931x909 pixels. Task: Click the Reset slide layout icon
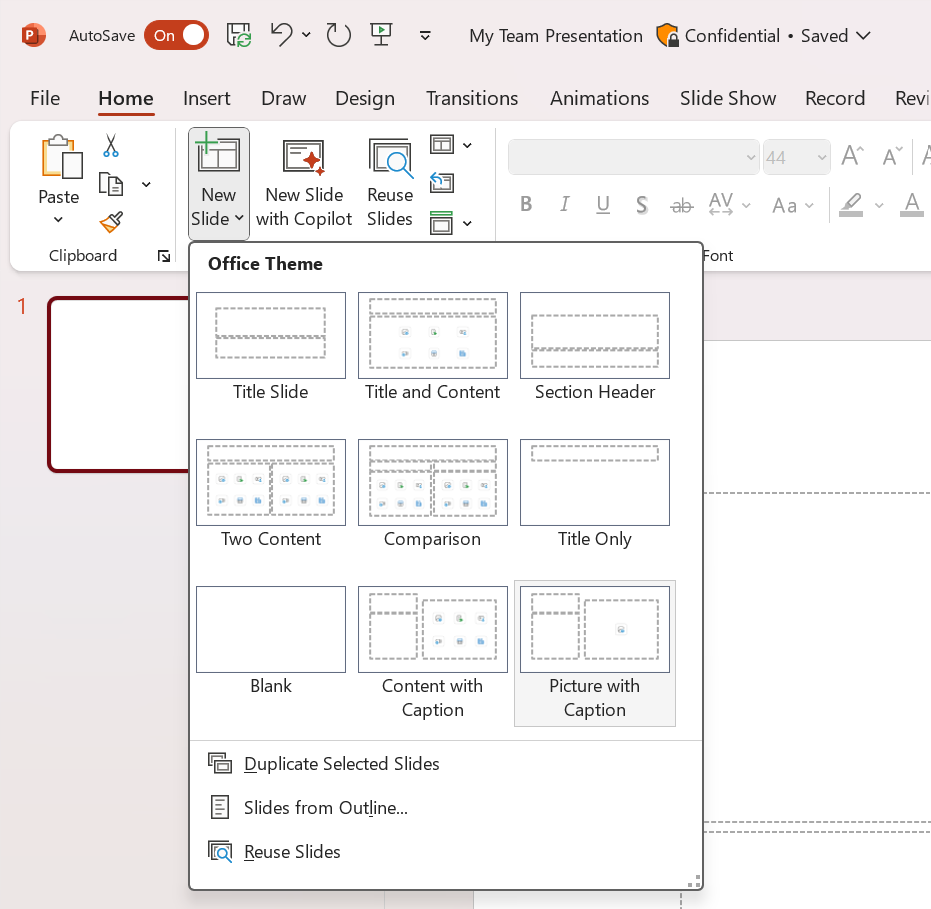click(x=443, y=183)
